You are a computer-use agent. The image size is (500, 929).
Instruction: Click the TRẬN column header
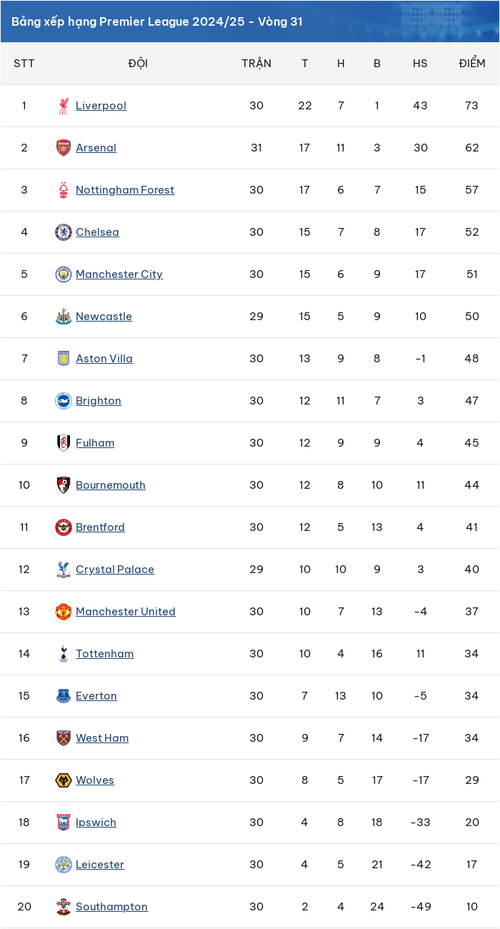tap(257, 63)
